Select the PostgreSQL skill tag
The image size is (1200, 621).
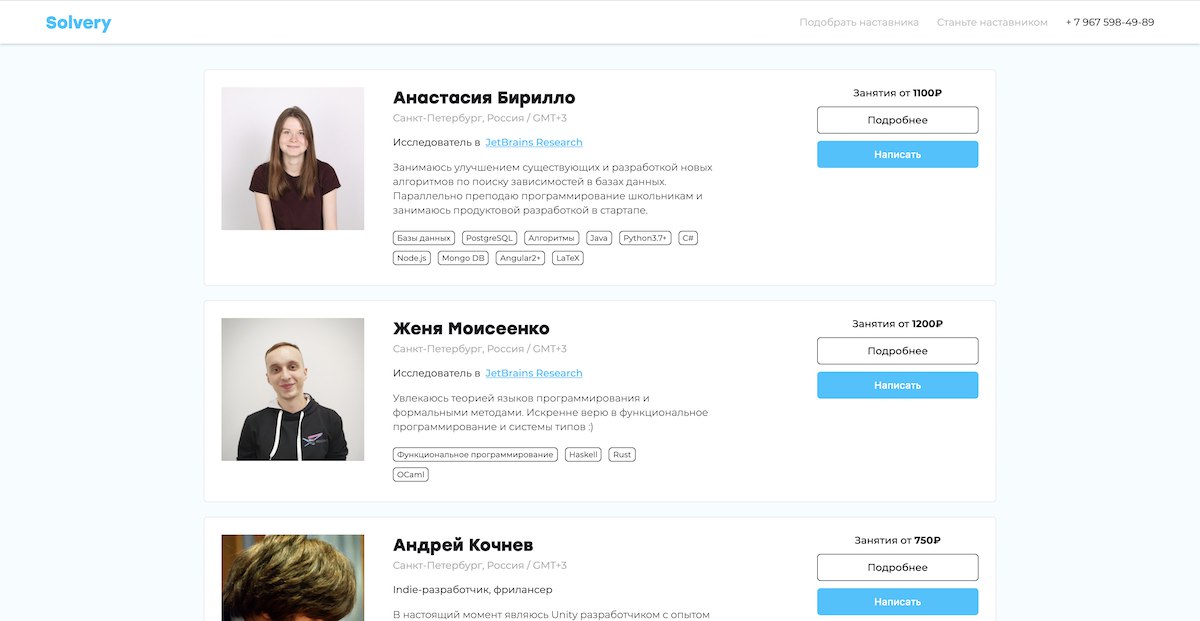click(x=489, y=238)
